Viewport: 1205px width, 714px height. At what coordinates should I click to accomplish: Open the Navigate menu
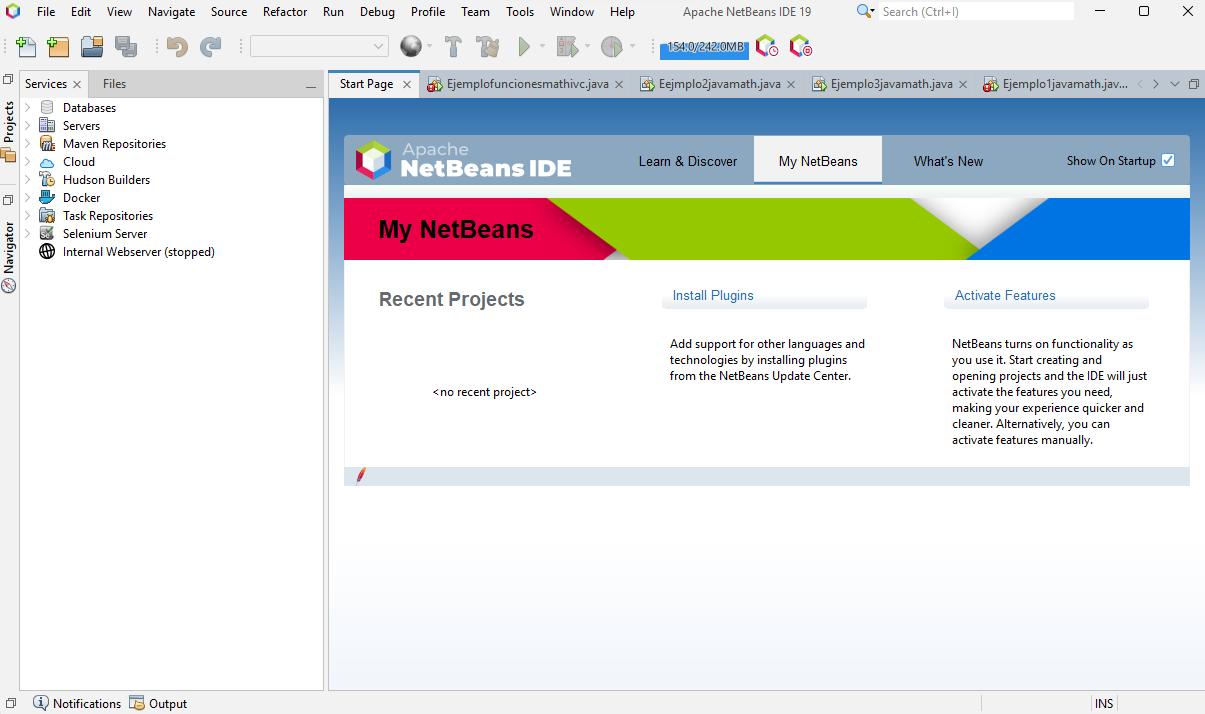point(172,12)
